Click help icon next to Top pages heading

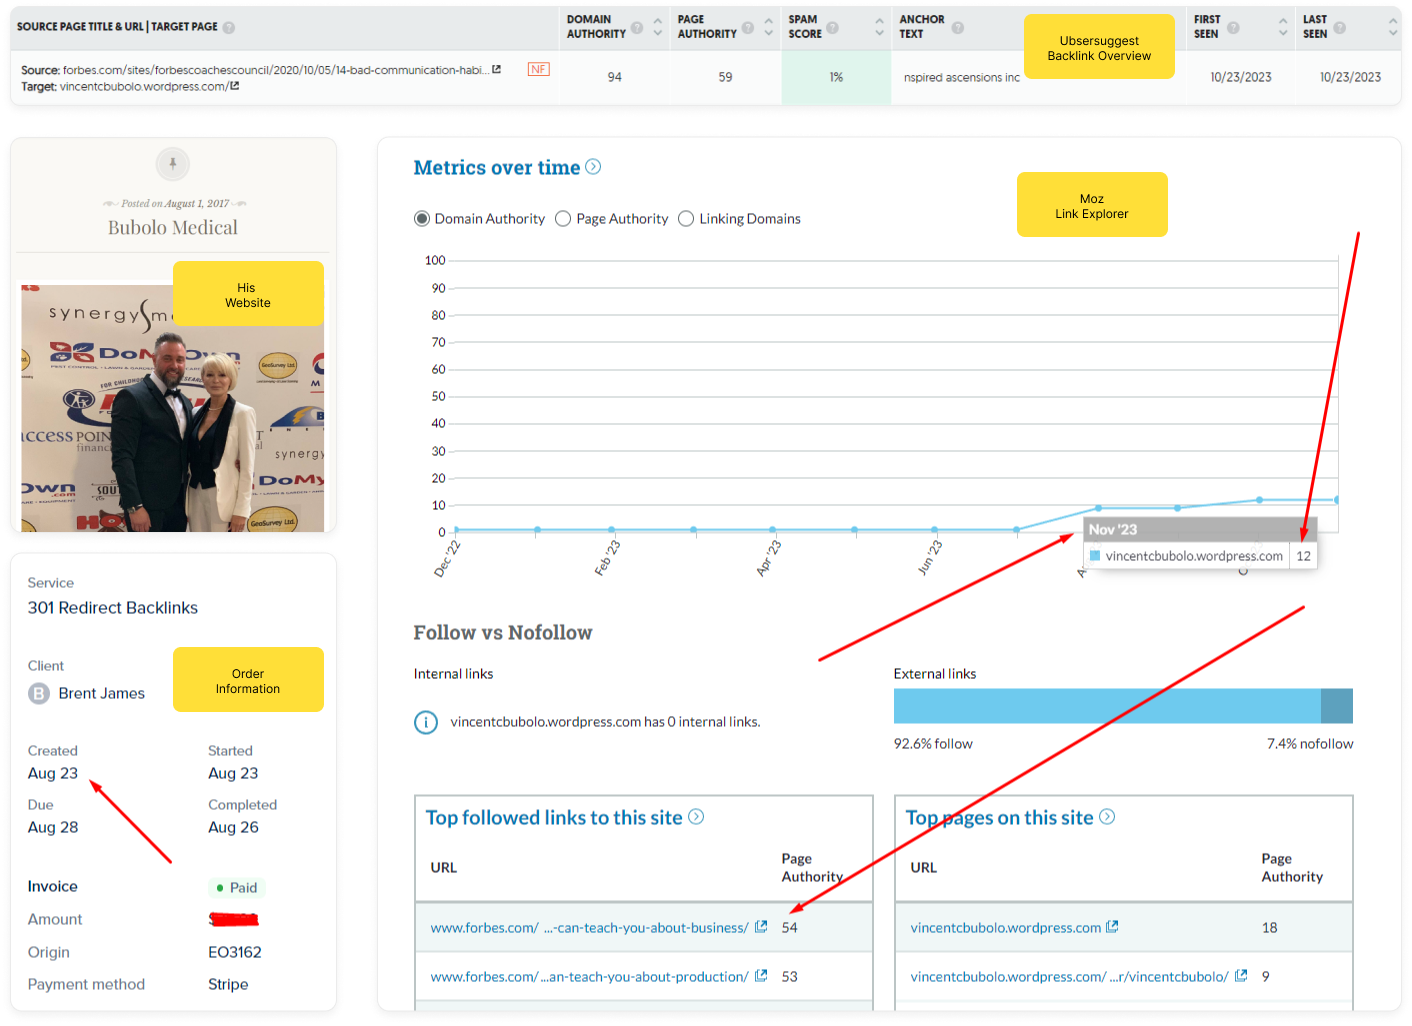tap(1107, 817)
